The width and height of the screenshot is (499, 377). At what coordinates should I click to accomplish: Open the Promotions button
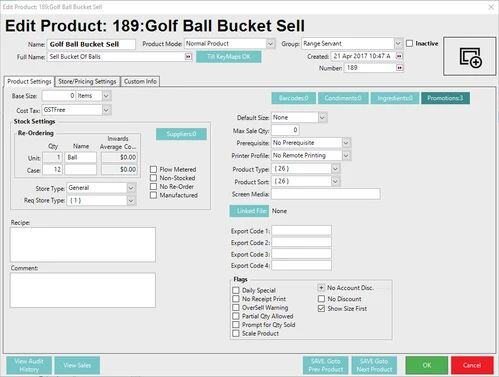pyautogui.click(x=445, y=98)
